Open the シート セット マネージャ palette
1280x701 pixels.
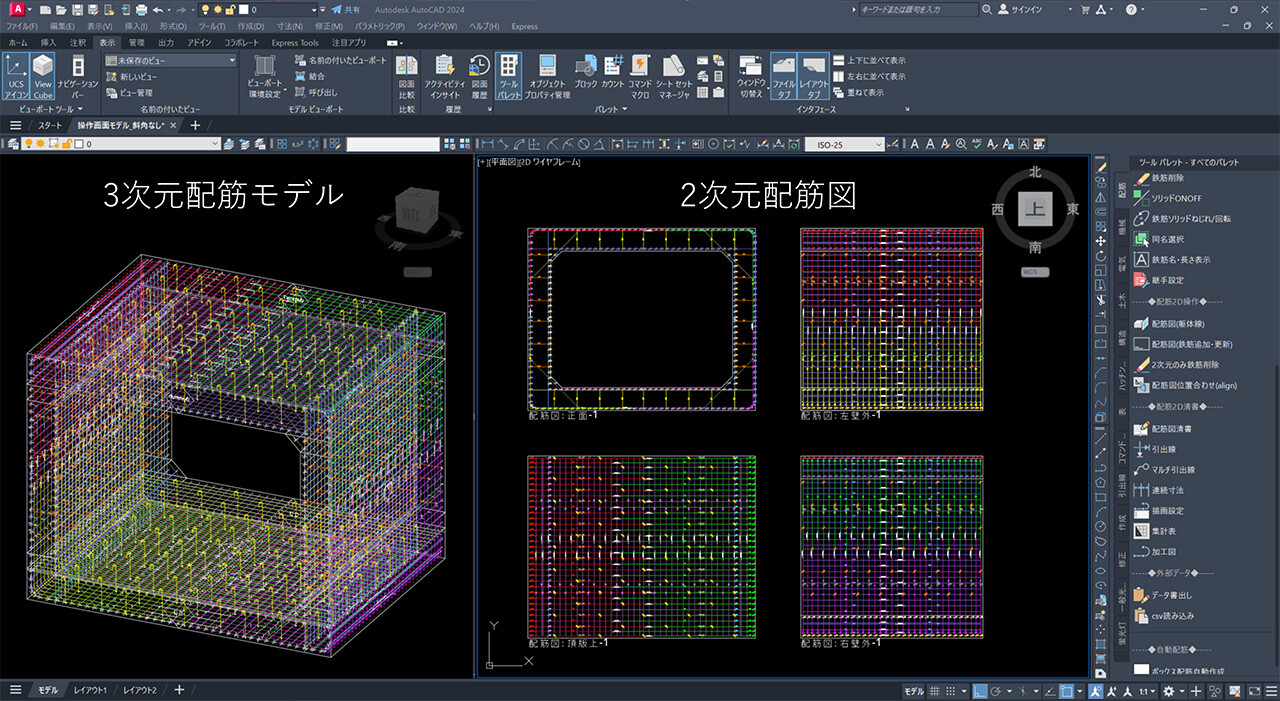point(675,77)
